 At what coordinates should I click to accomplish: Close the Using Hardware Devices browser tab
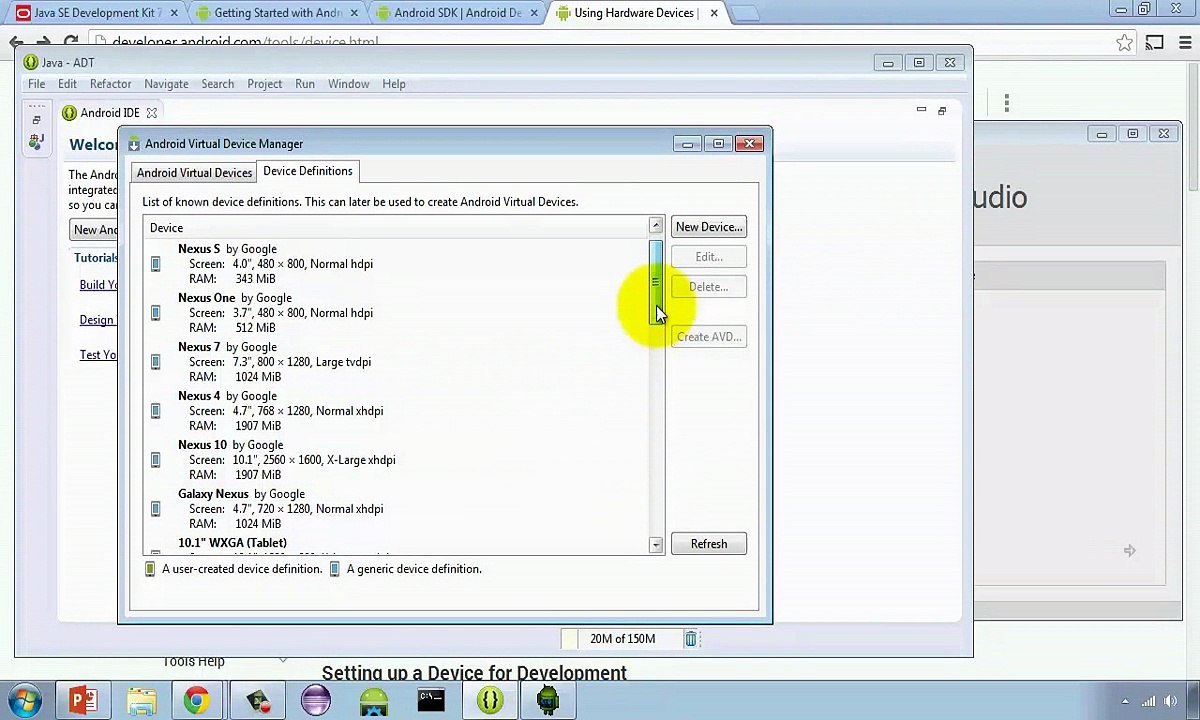point(713,13)
